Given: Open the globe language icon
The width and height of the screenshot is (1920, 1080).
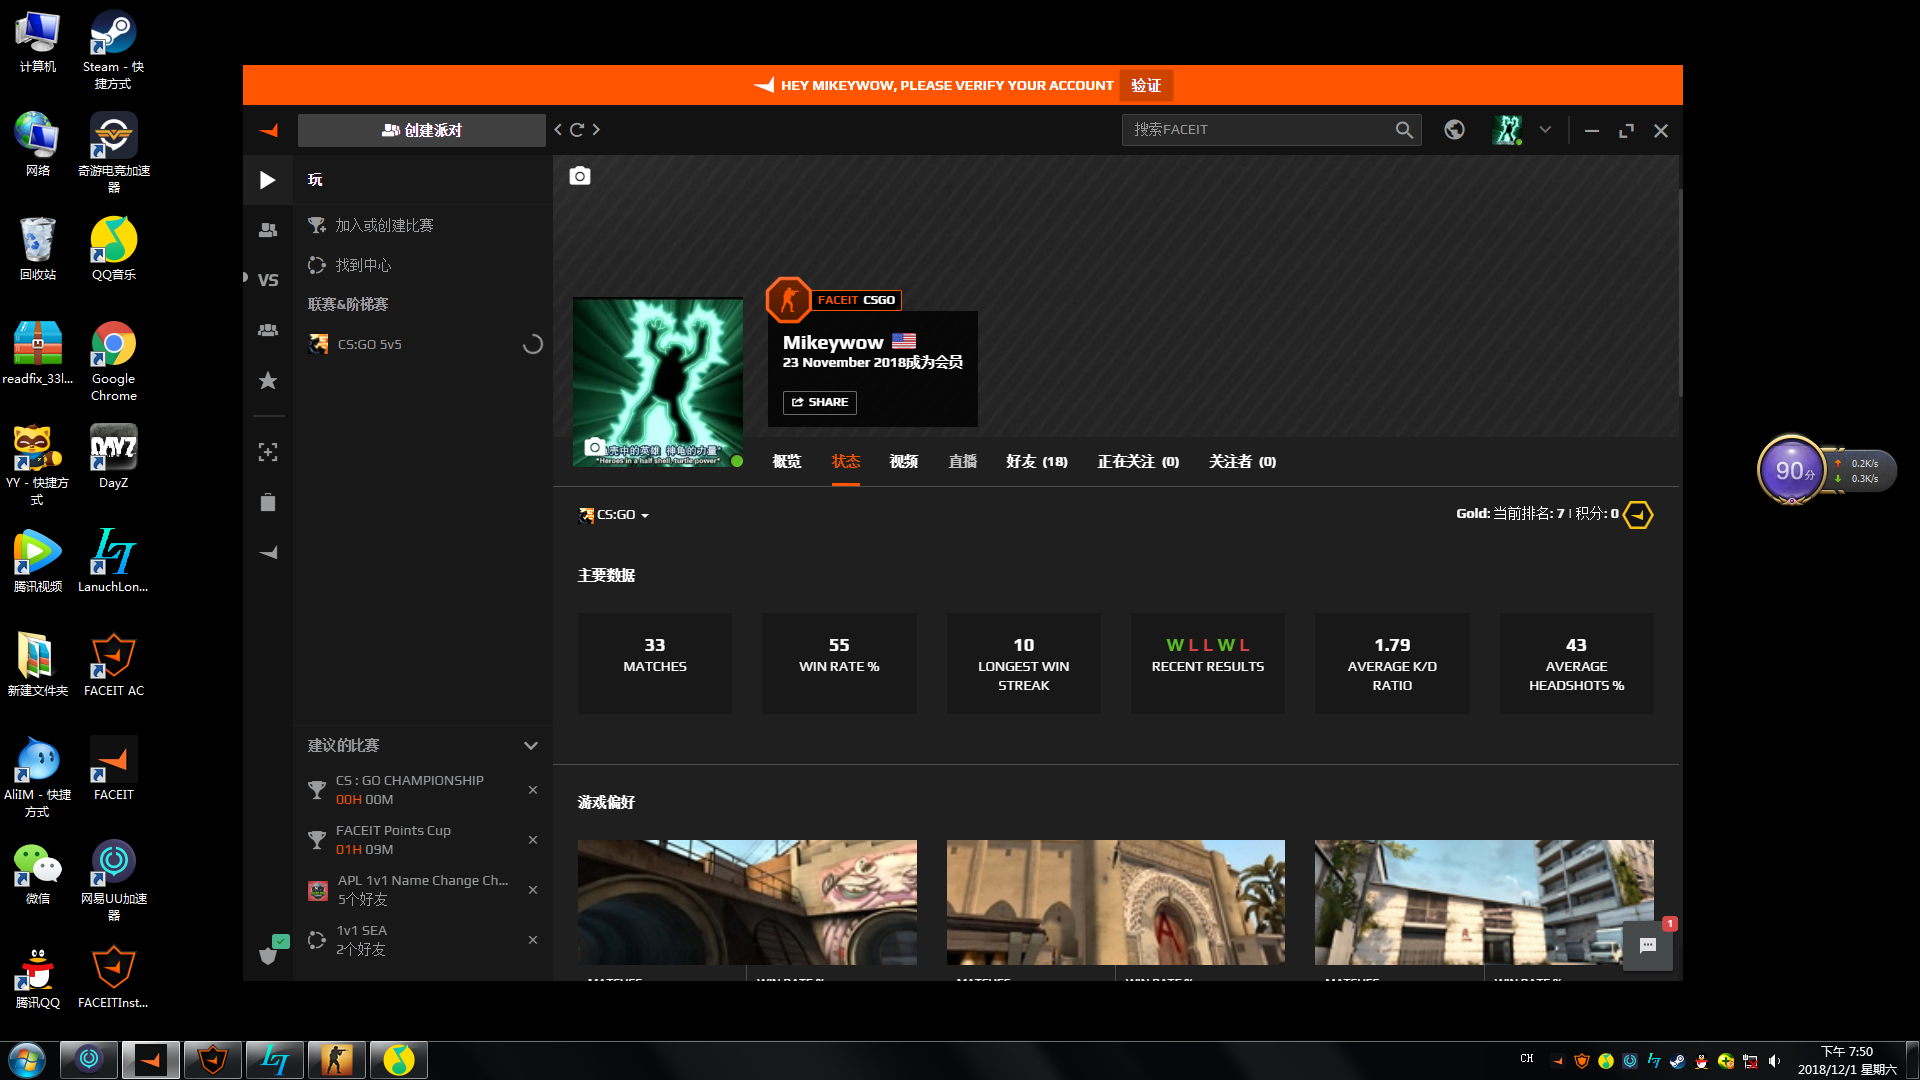Looking at the screenshot, I should click(1455, 130).
